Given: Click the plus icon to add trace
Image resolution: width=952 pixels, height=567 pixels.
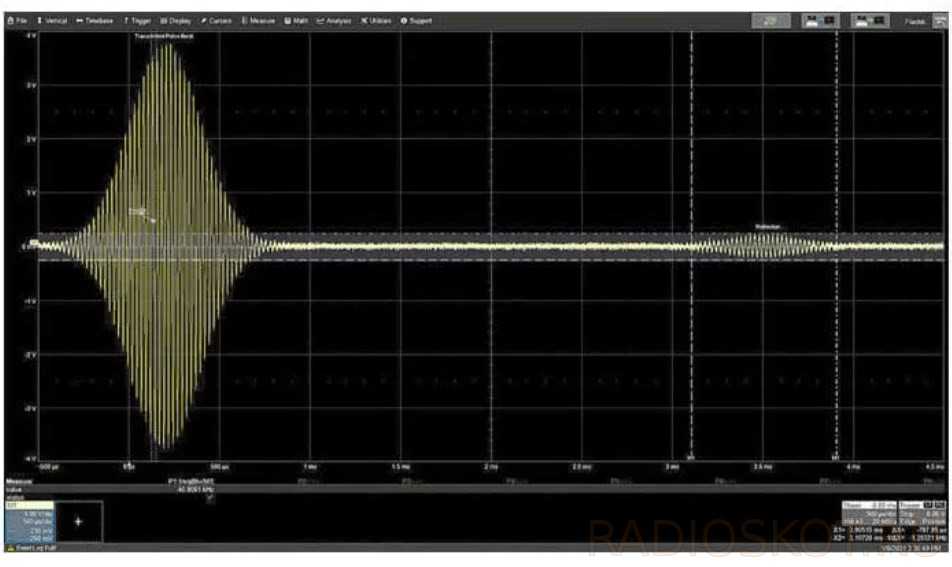Looking at the screenshot, I should [78, 522].
